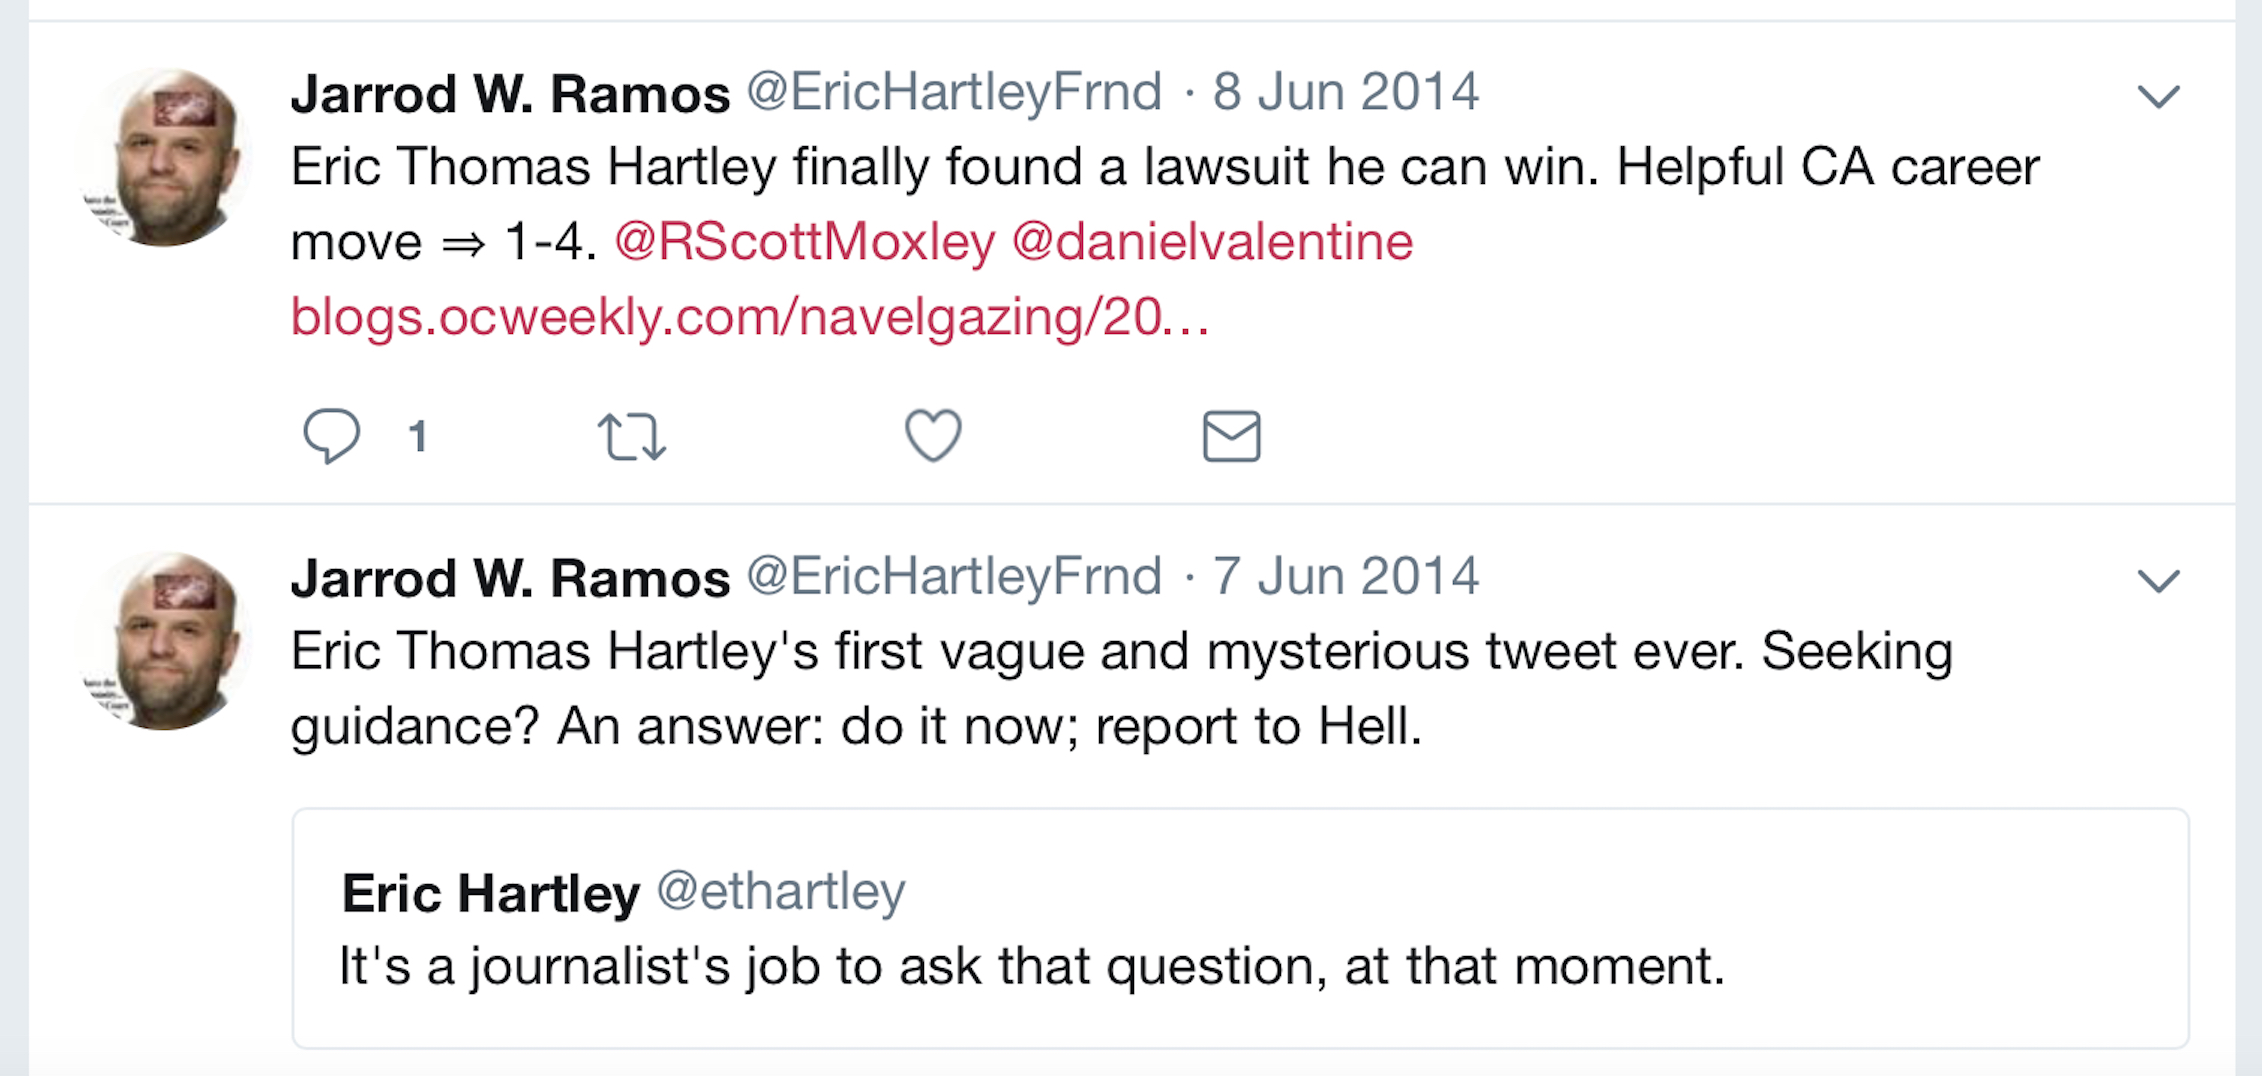Like the tweet with the heart icon
The width and height of the screenshot is (2262, 1076).
click(x=933, y=435)
